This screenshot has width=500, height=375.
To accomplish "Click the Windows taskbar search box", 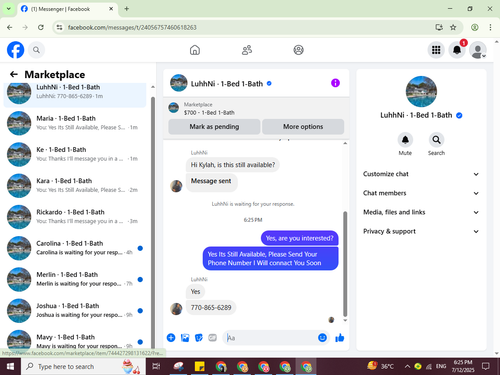I will coord(83,366).
